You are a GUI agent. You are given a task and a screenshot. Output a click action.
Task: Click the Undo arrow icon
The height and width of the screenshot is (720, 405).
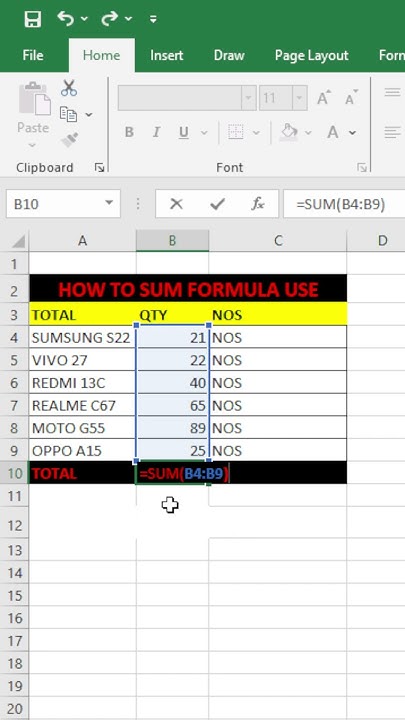[x=67, y=18]
